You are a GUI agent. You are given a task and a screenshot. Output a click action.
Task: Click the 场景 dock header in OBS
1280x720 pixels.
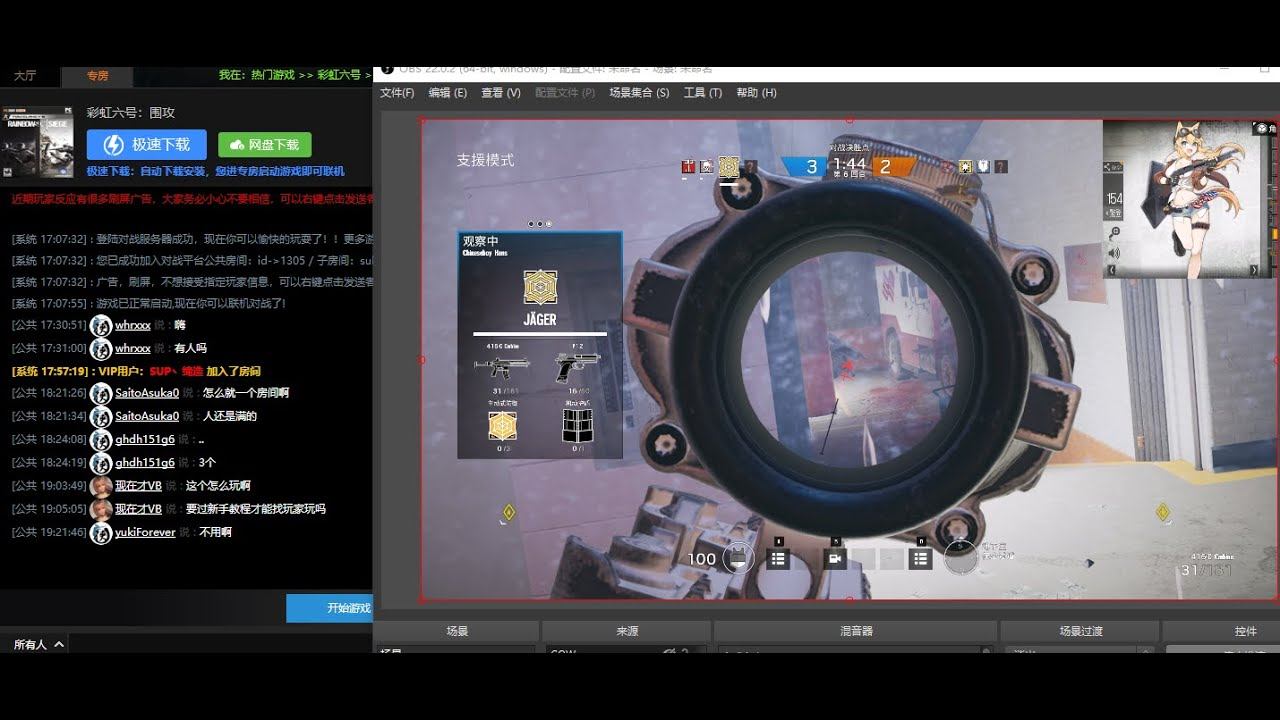pos(457,632)
